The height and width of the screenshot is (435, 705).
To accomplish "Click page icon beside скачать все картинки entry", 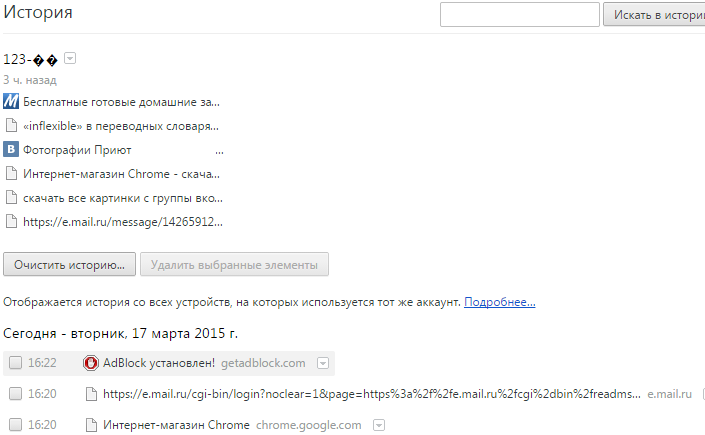I will (x=11, y=198).
